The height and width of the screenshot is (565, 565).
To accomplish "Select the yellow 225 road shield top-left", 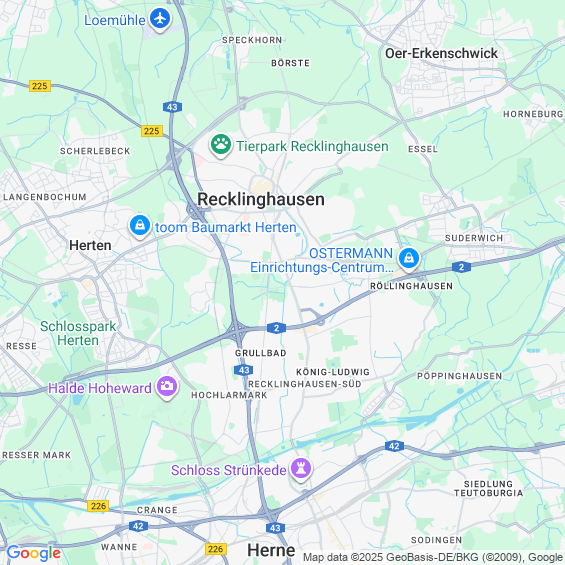I will 40,86.
